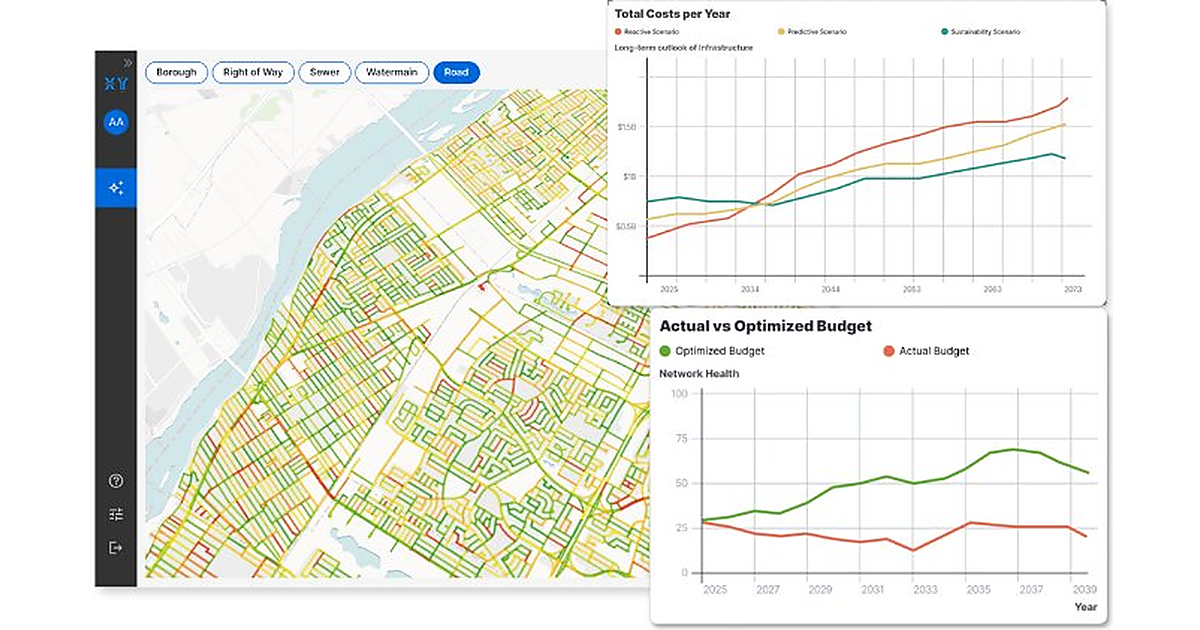This screenshot has width=1200, height=630.
Task: Click the Reactive Scenario legend dot
Action: coord(619,32)
